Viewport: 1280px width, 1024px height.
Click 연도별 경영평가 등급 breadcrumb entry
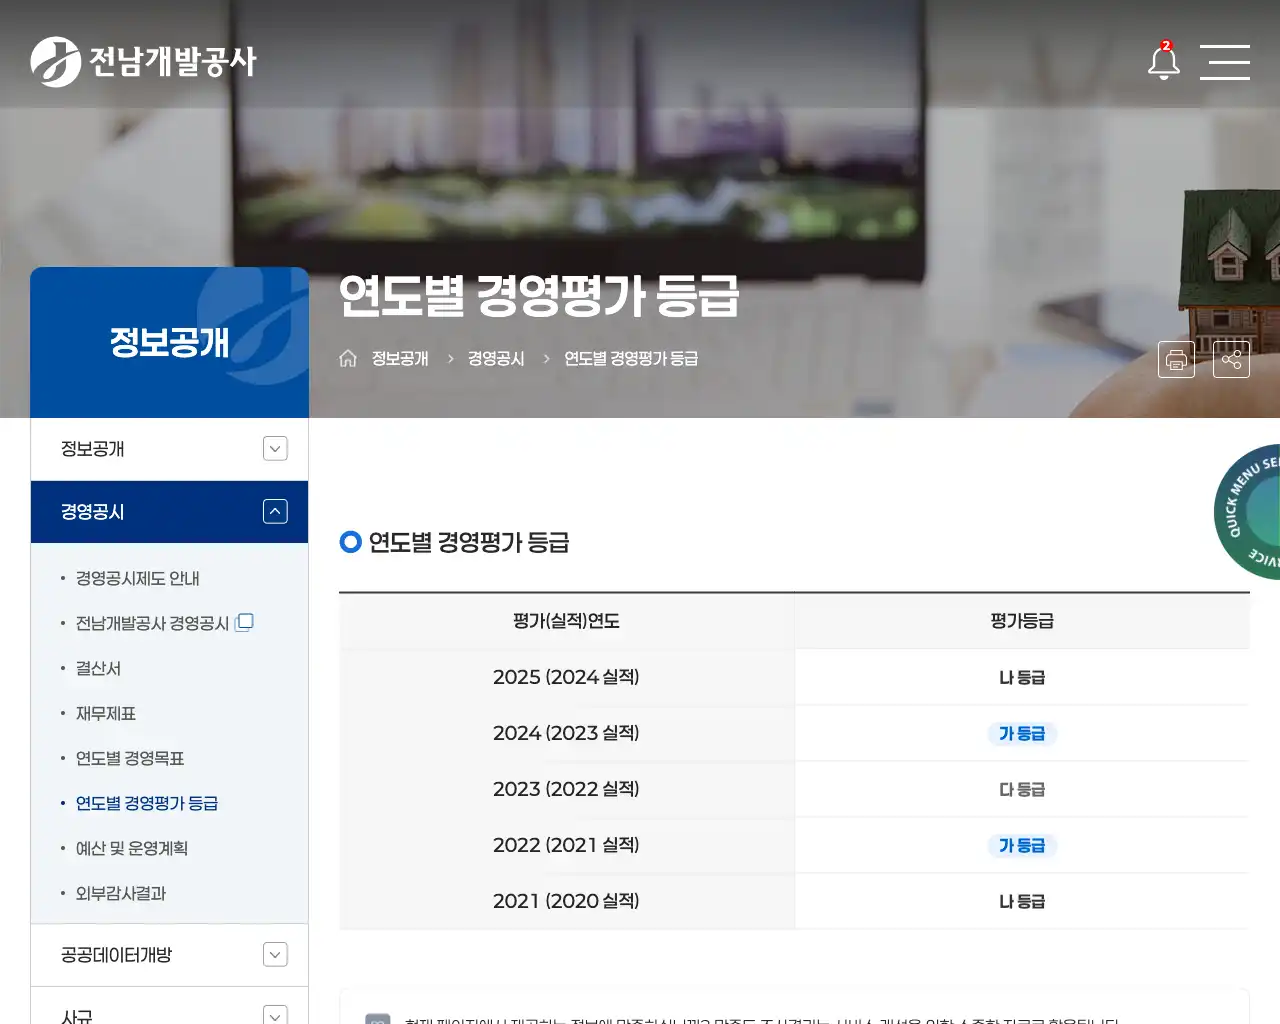tap(631, 358)
